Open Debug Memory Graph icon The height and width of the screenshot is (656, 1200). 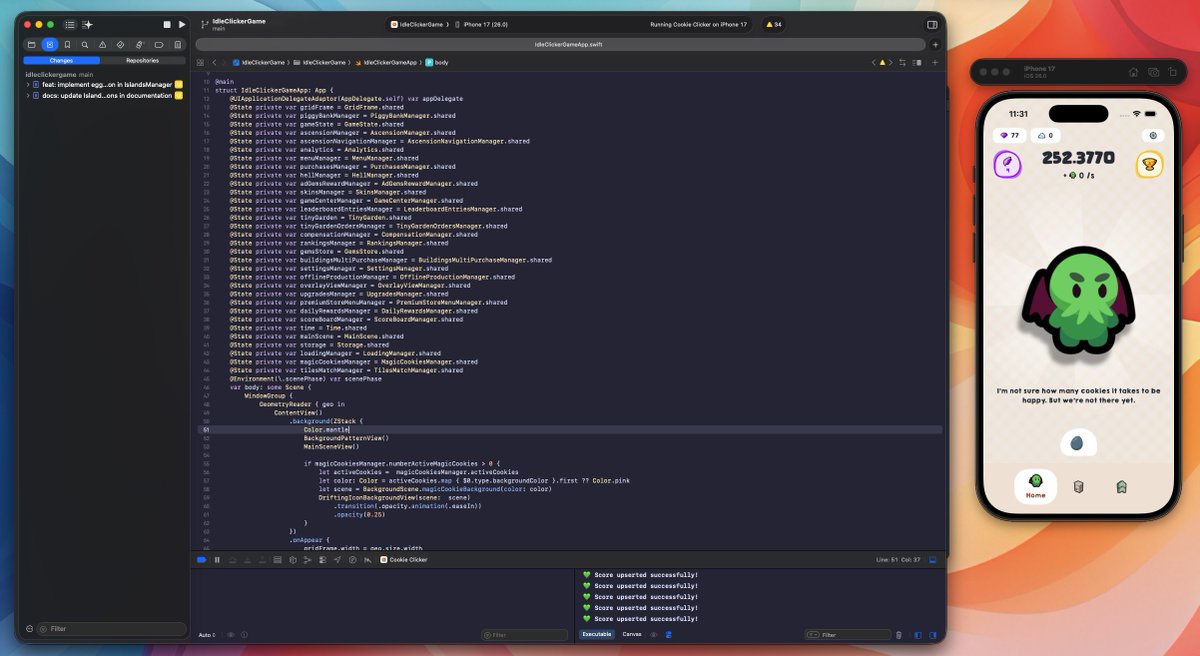click(x=308, y=560)
